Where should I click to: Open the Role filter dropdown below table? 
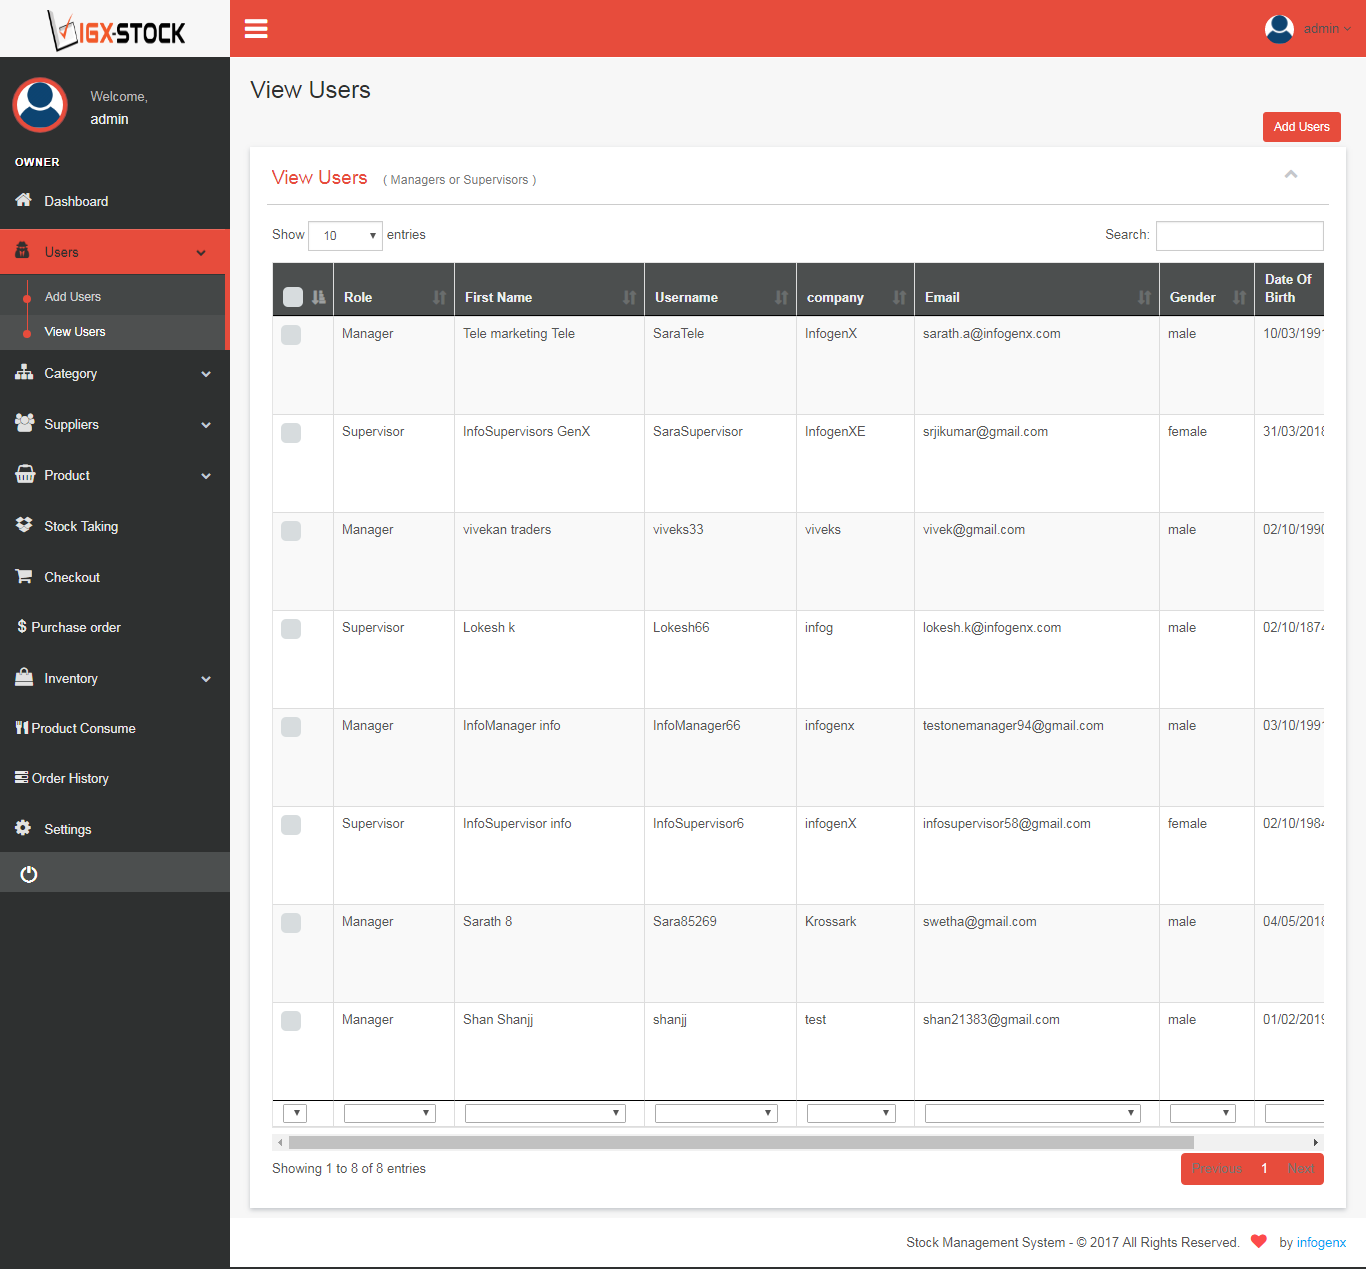click(x=390, y=1113)
